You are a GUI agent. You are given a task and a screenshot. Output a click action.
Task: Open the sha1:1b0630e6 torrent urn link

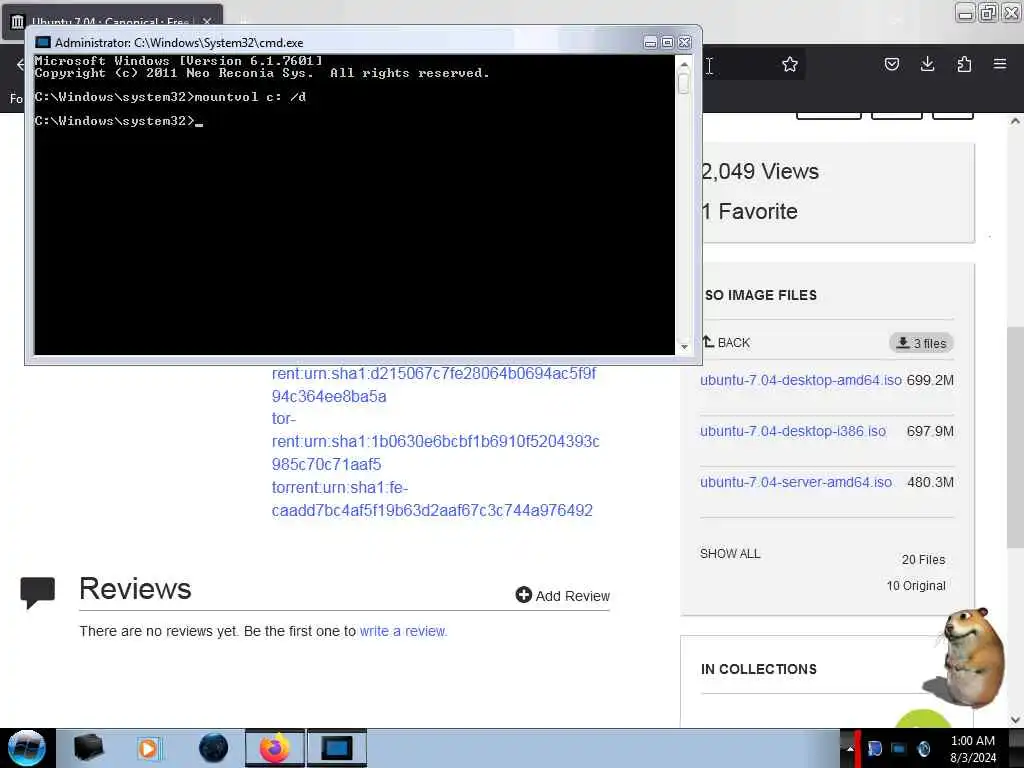click(x=435, y=441)
